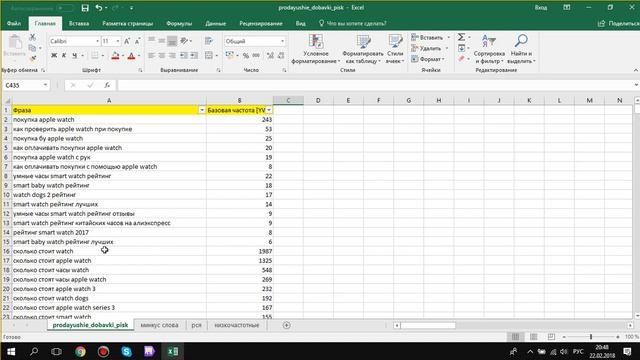Cut selection with scissors icon
Viewport: 640px width, 360px height.
(x=33, y=37)
